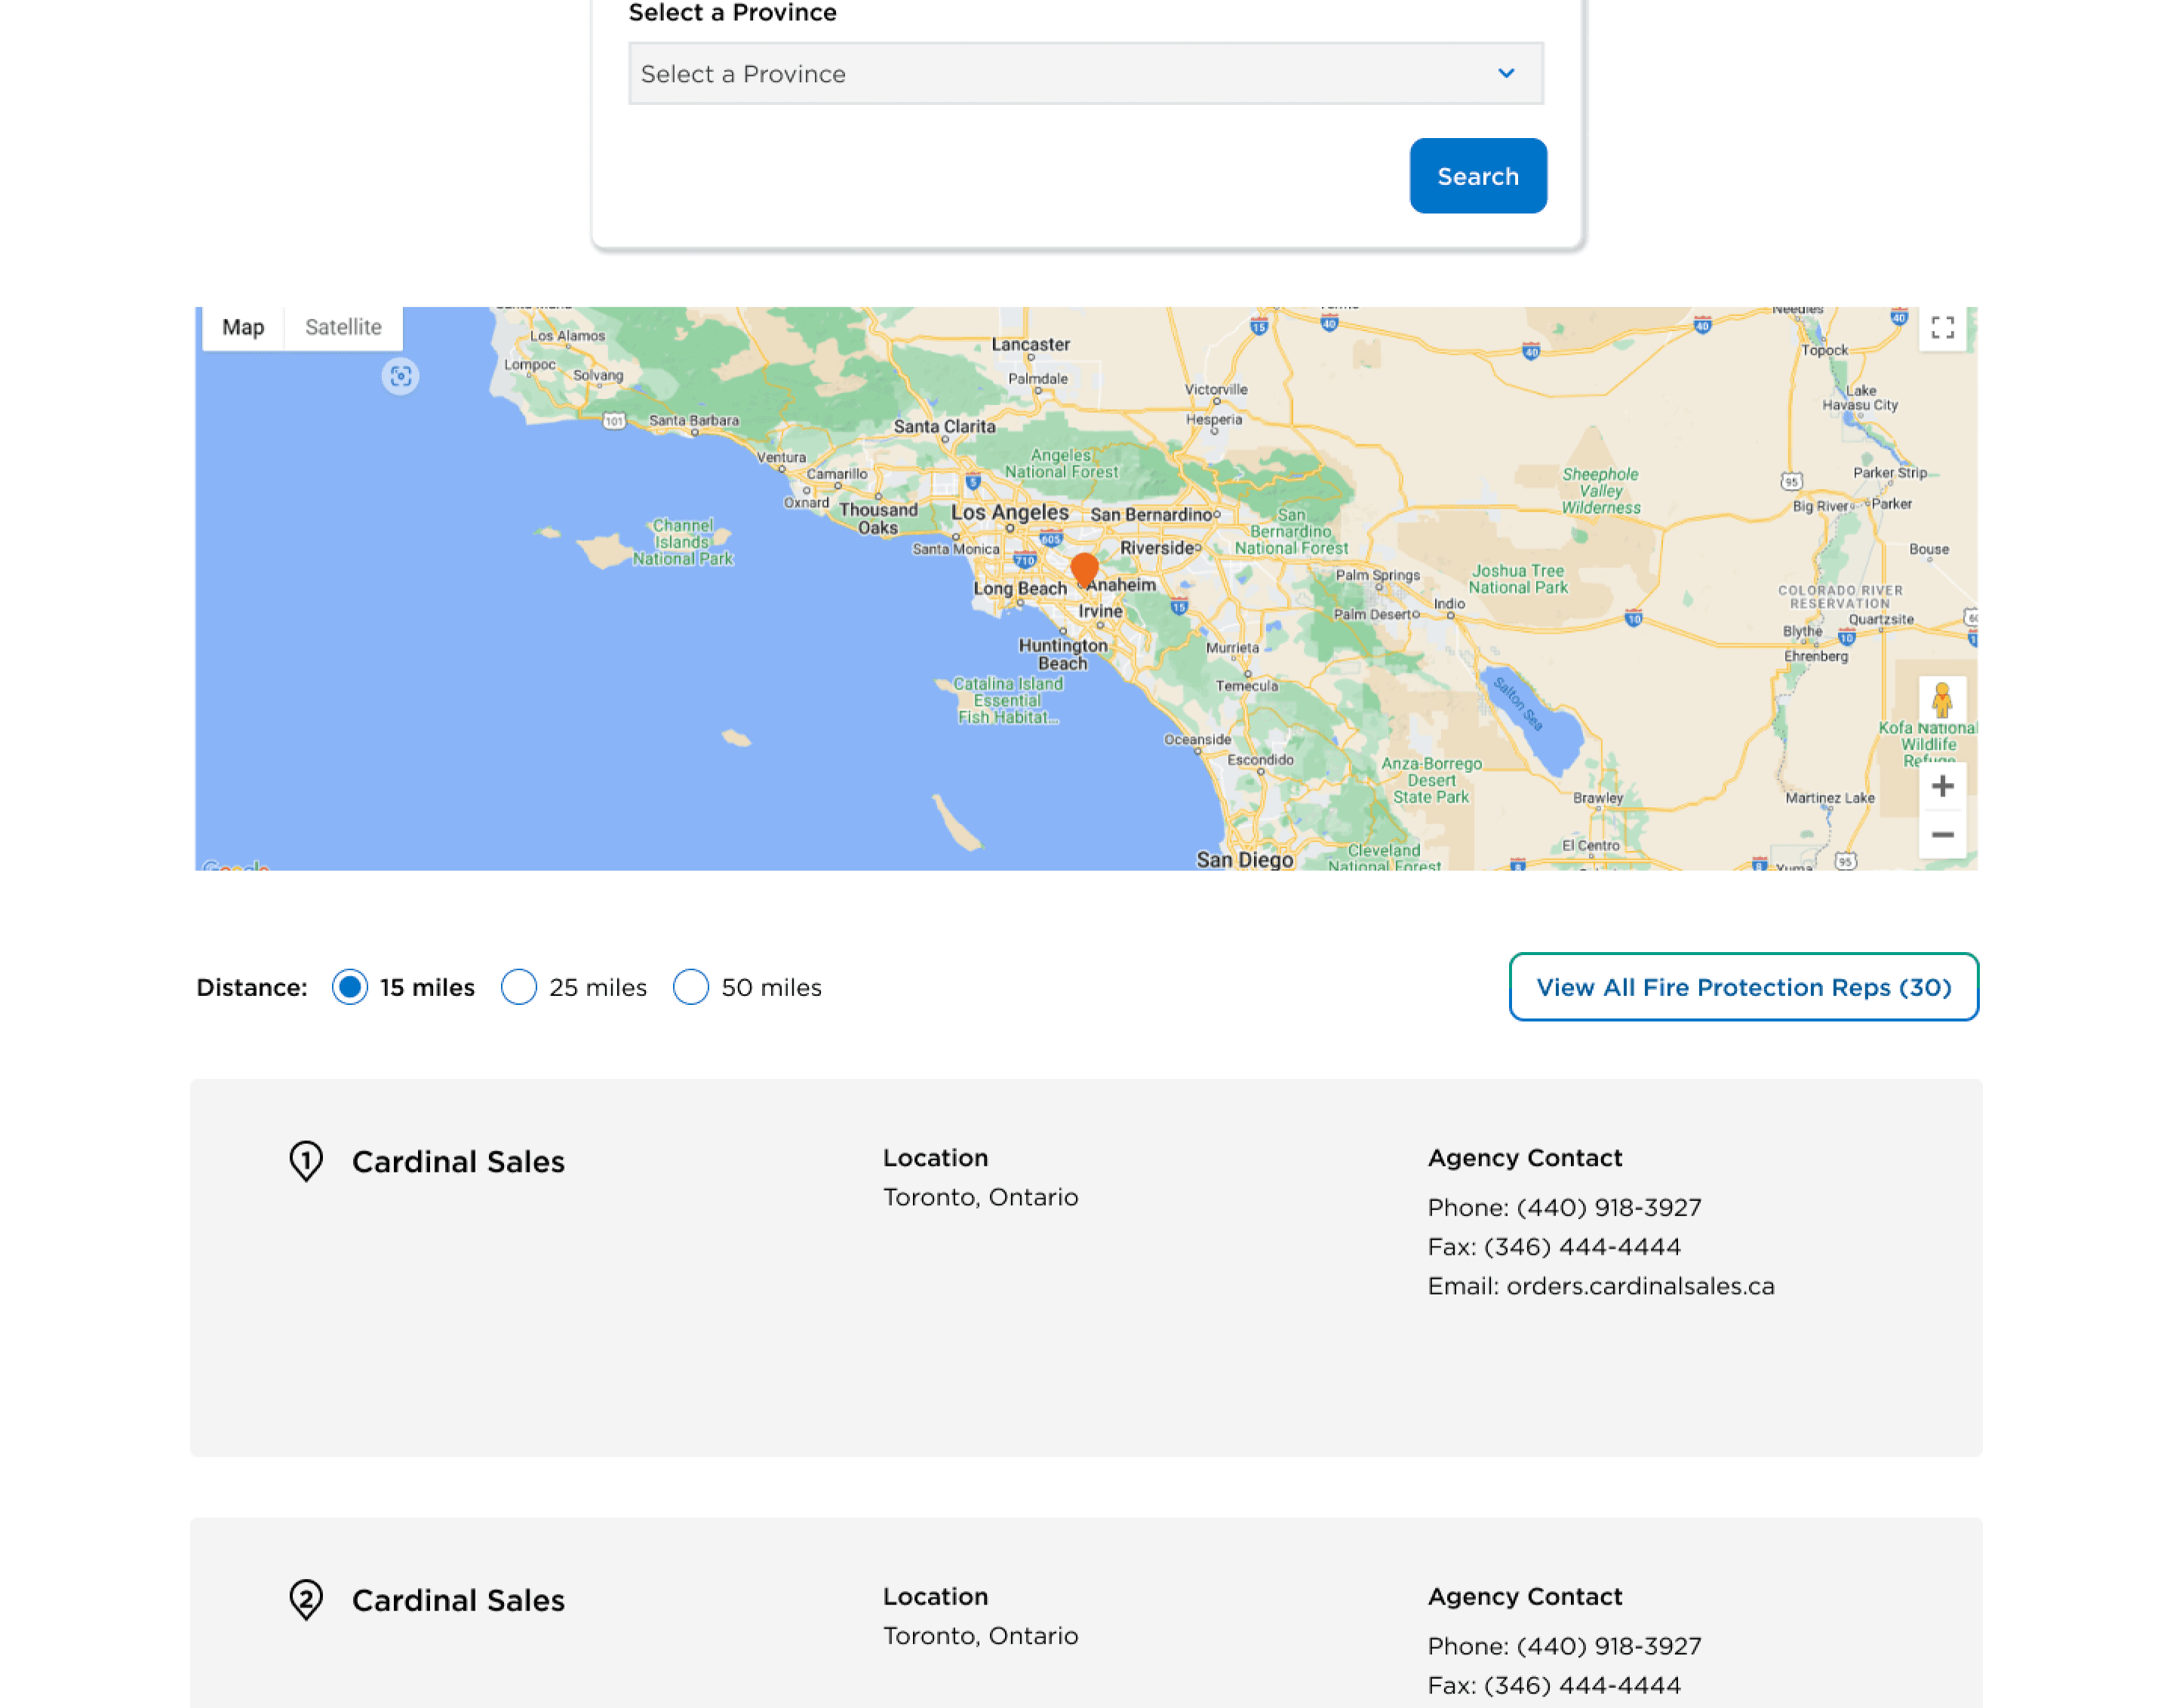Click the Los Angeles label on map
This screenshot has height=1708, width=2173.
[1009, 512]
